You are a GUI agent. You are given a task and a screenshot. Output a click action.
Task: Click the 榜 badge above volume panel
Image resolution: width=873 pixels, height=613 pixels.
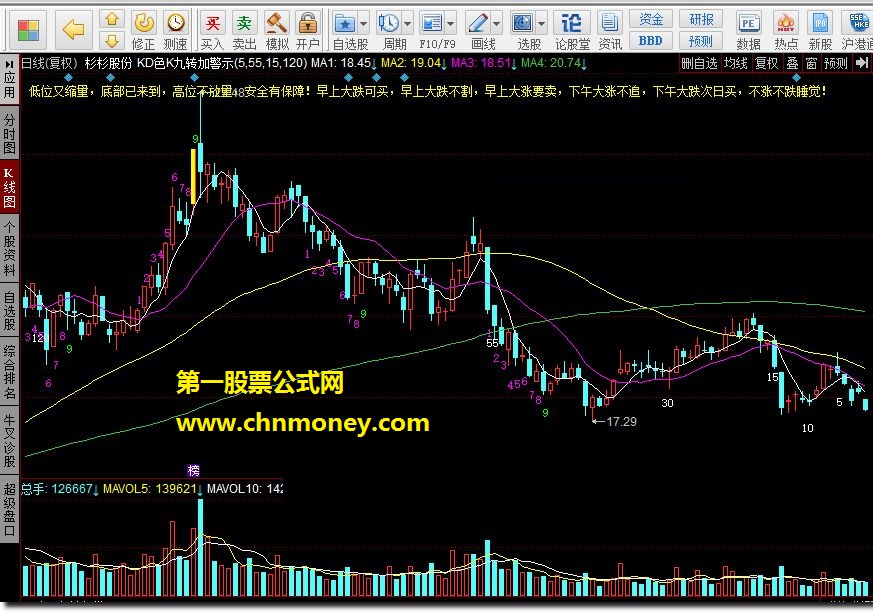tap(193, 470)
